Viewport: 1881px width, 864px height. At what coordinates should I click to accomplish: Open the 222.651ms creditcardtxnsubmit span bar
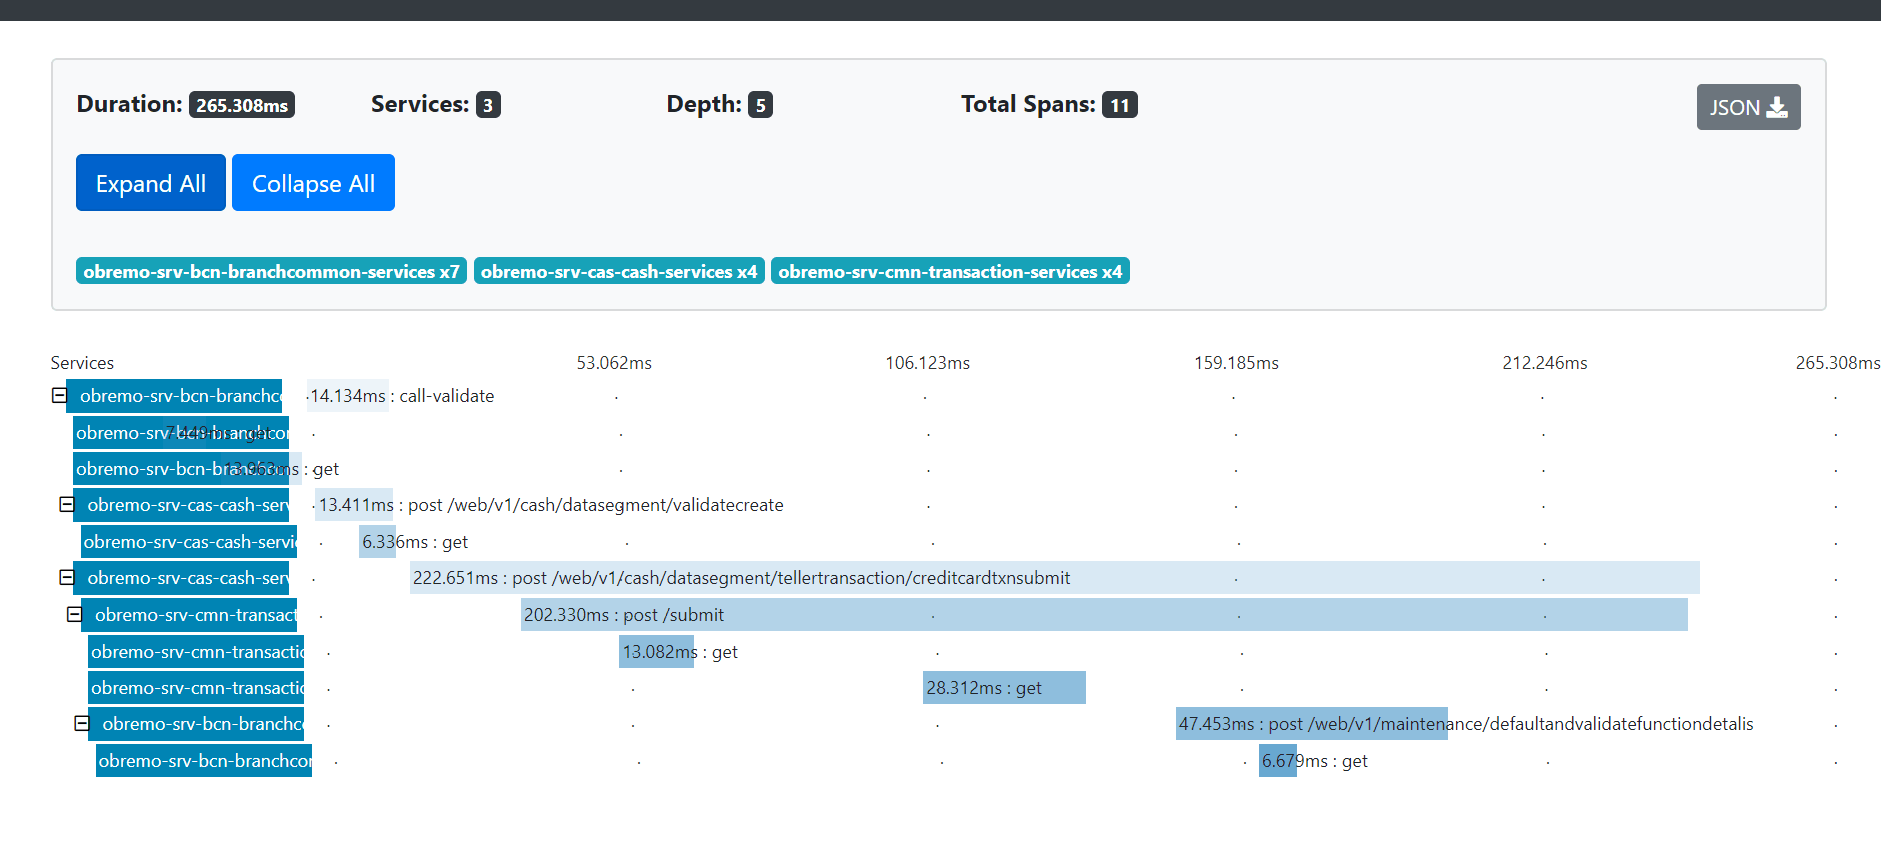click(1055, 578)
